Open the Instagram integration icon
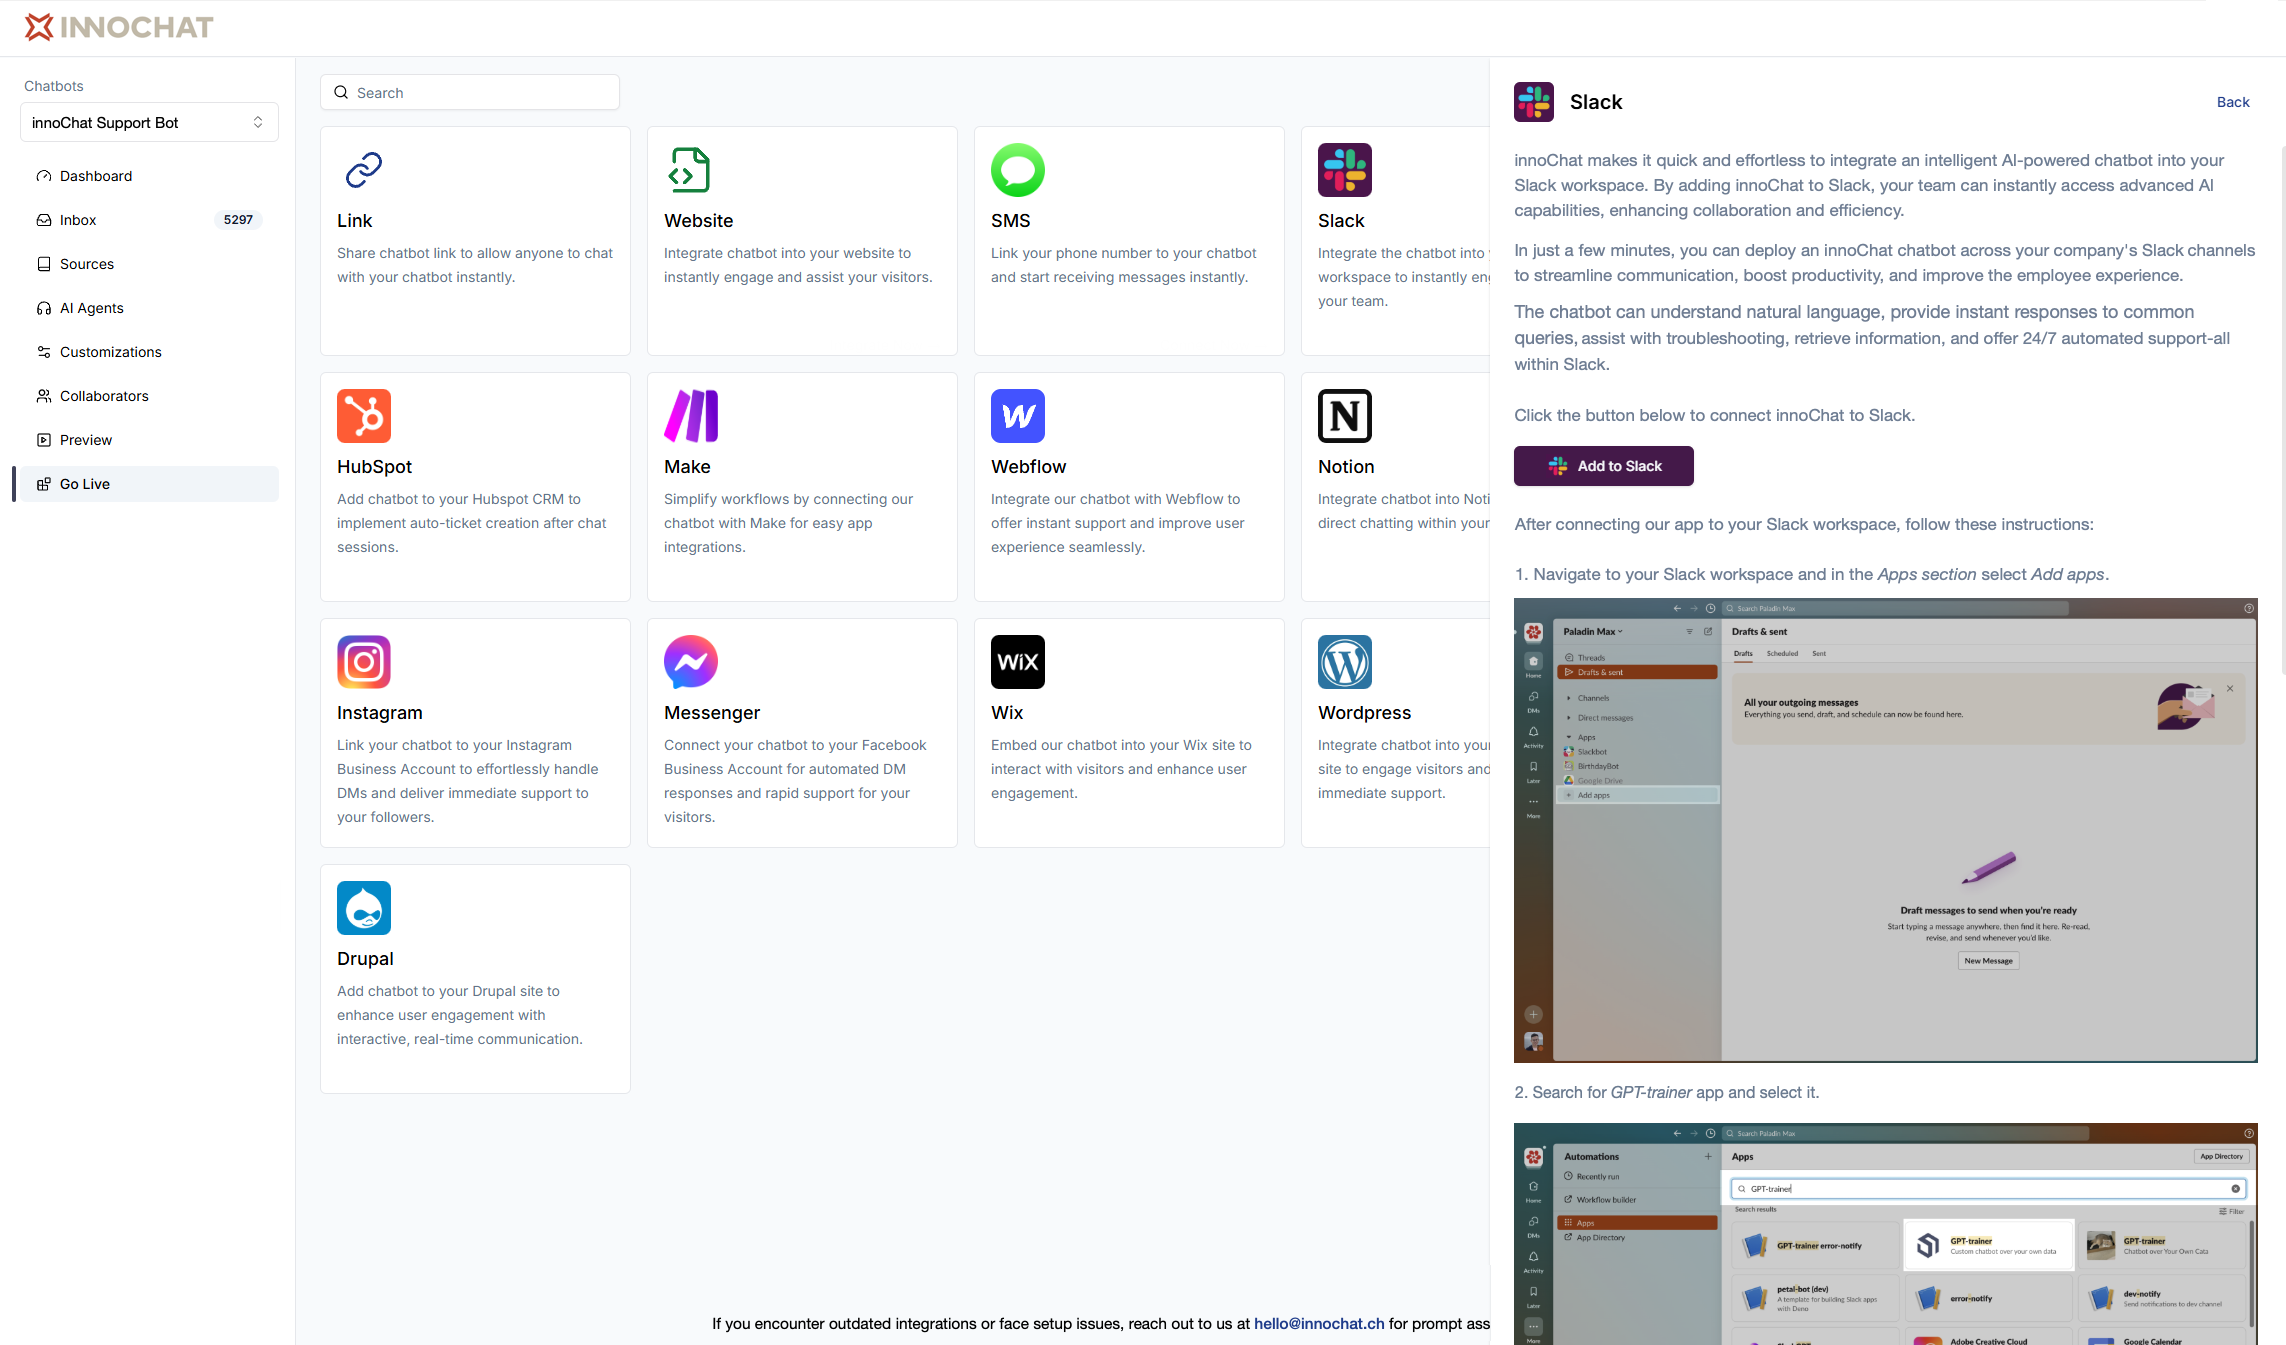The height and width of the screenshot is (1345, 2286). (363, 662)
